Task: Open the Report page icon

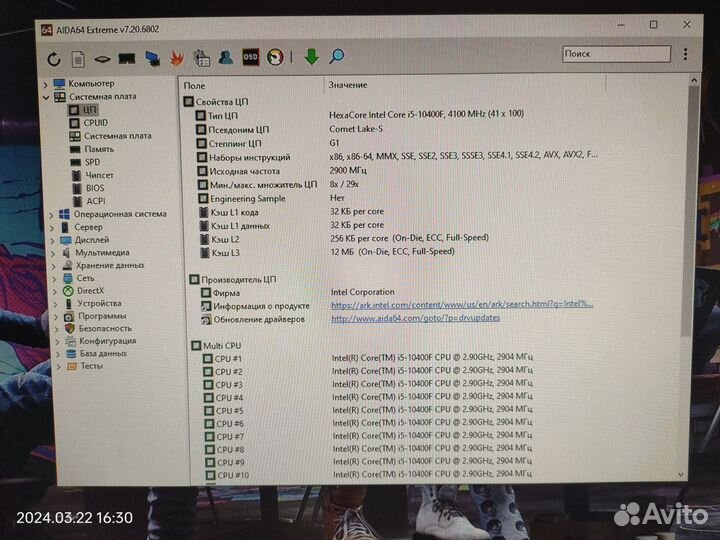Action: click(77, 59)
